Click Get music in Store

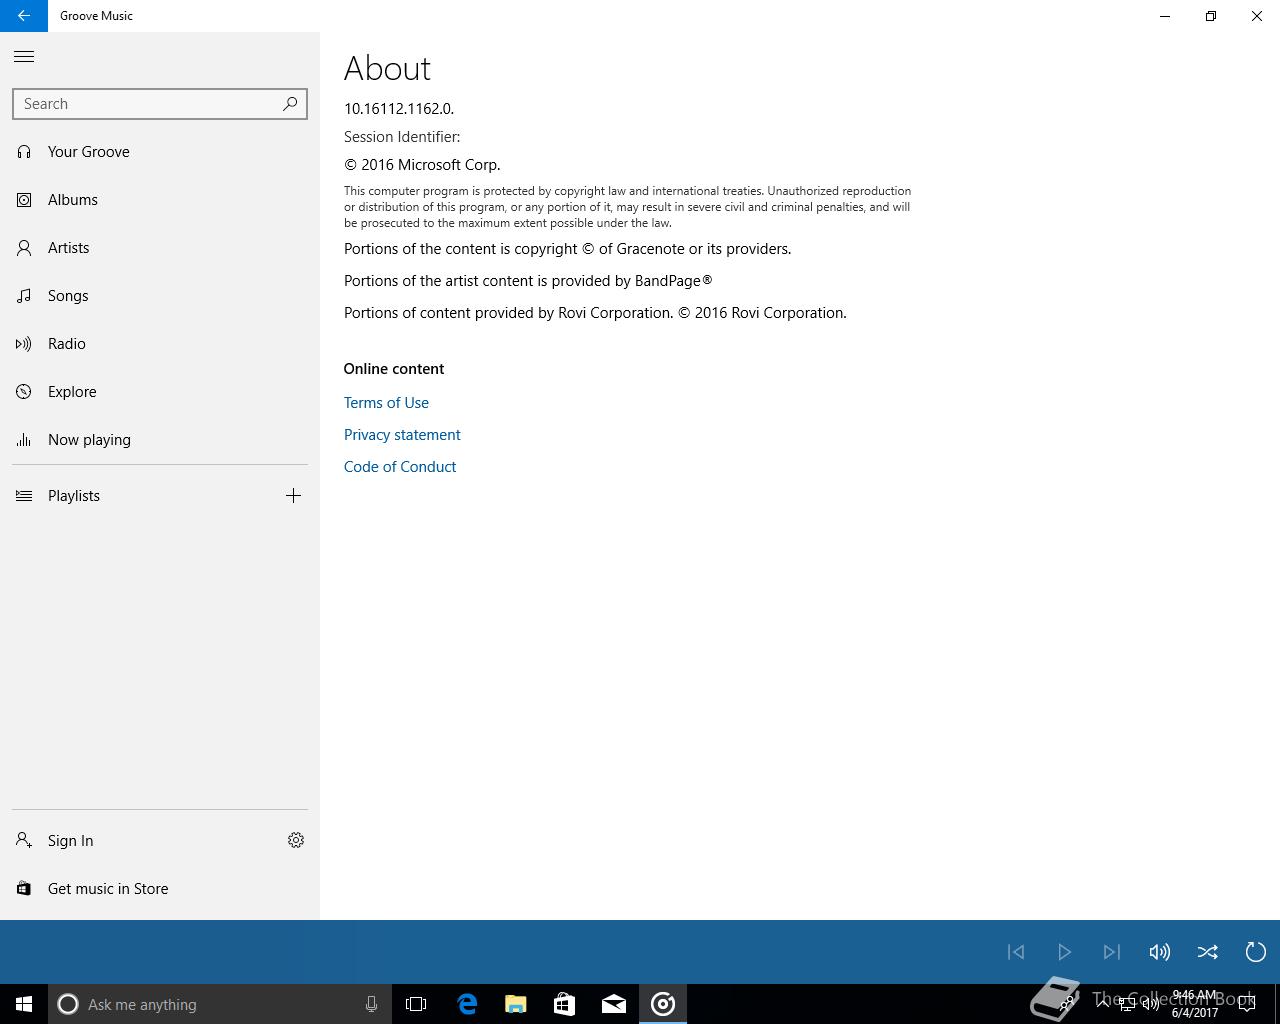160,889
